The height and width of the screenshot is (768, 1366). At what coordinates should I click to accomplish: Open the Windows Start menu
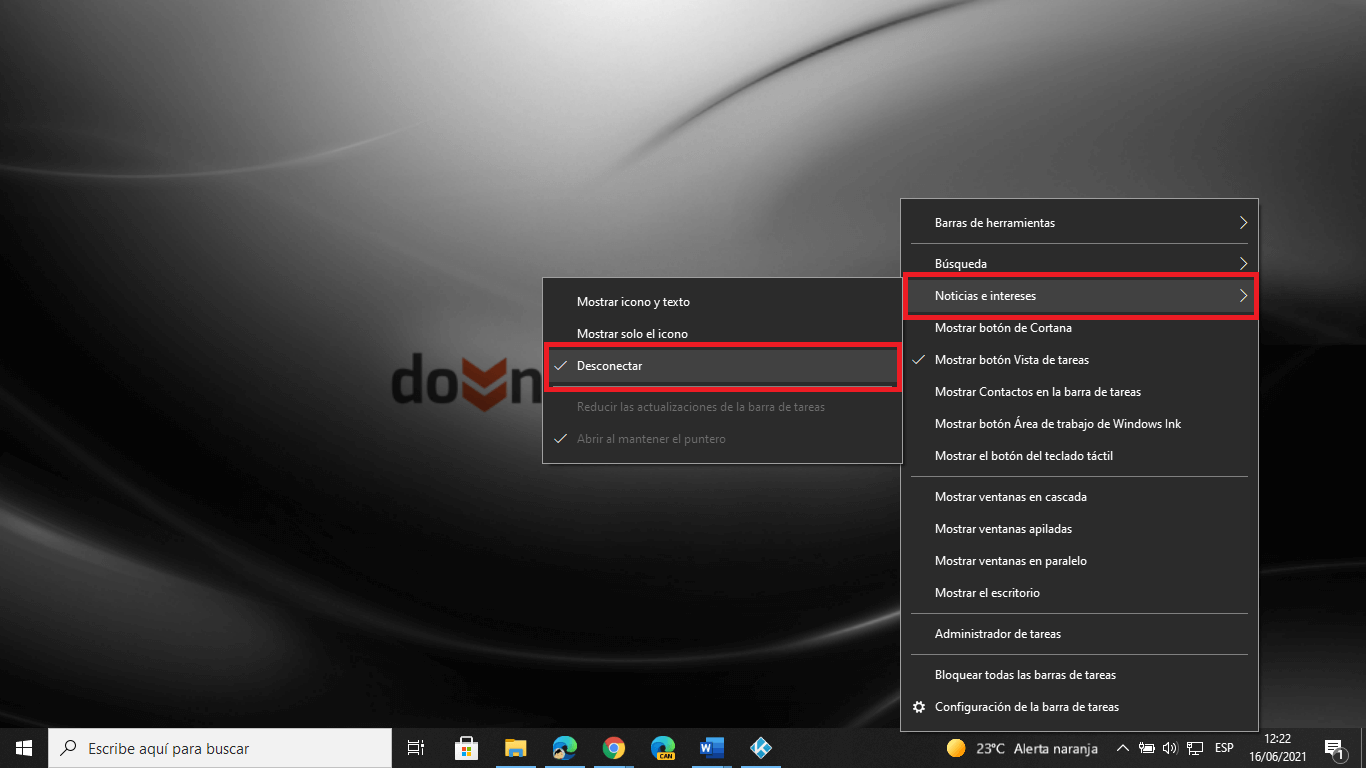(x=24, y=748)
